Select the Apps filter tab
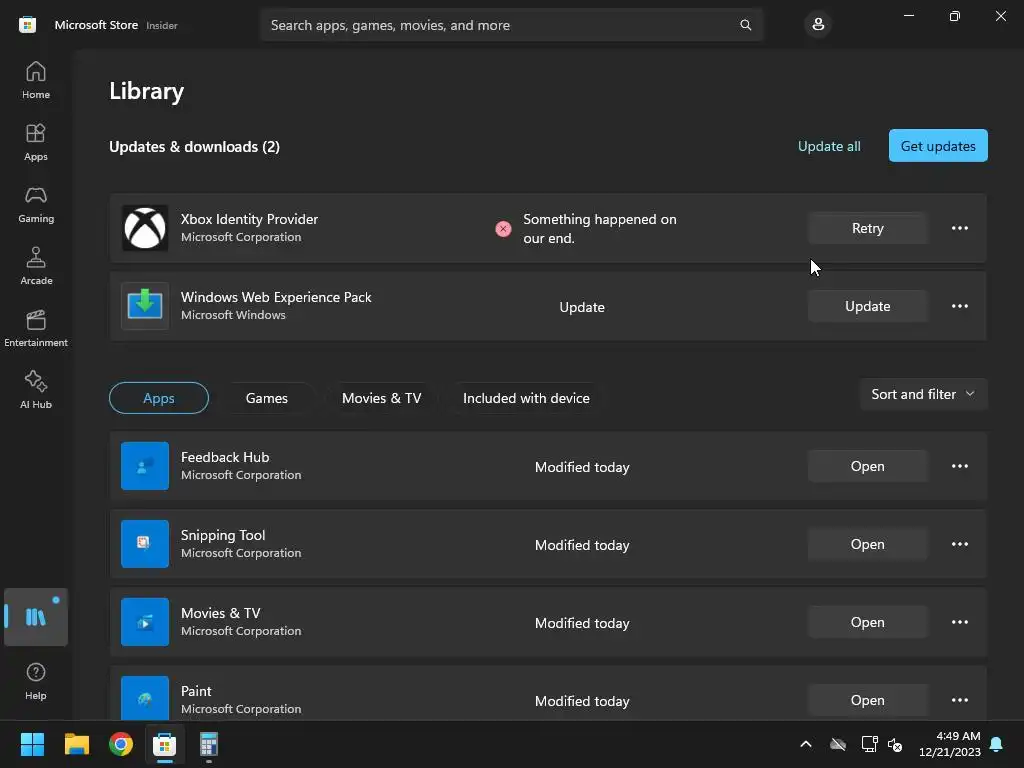Viewport: 1024px width, 768px height. pyautogui.click(x=159, y=398)
